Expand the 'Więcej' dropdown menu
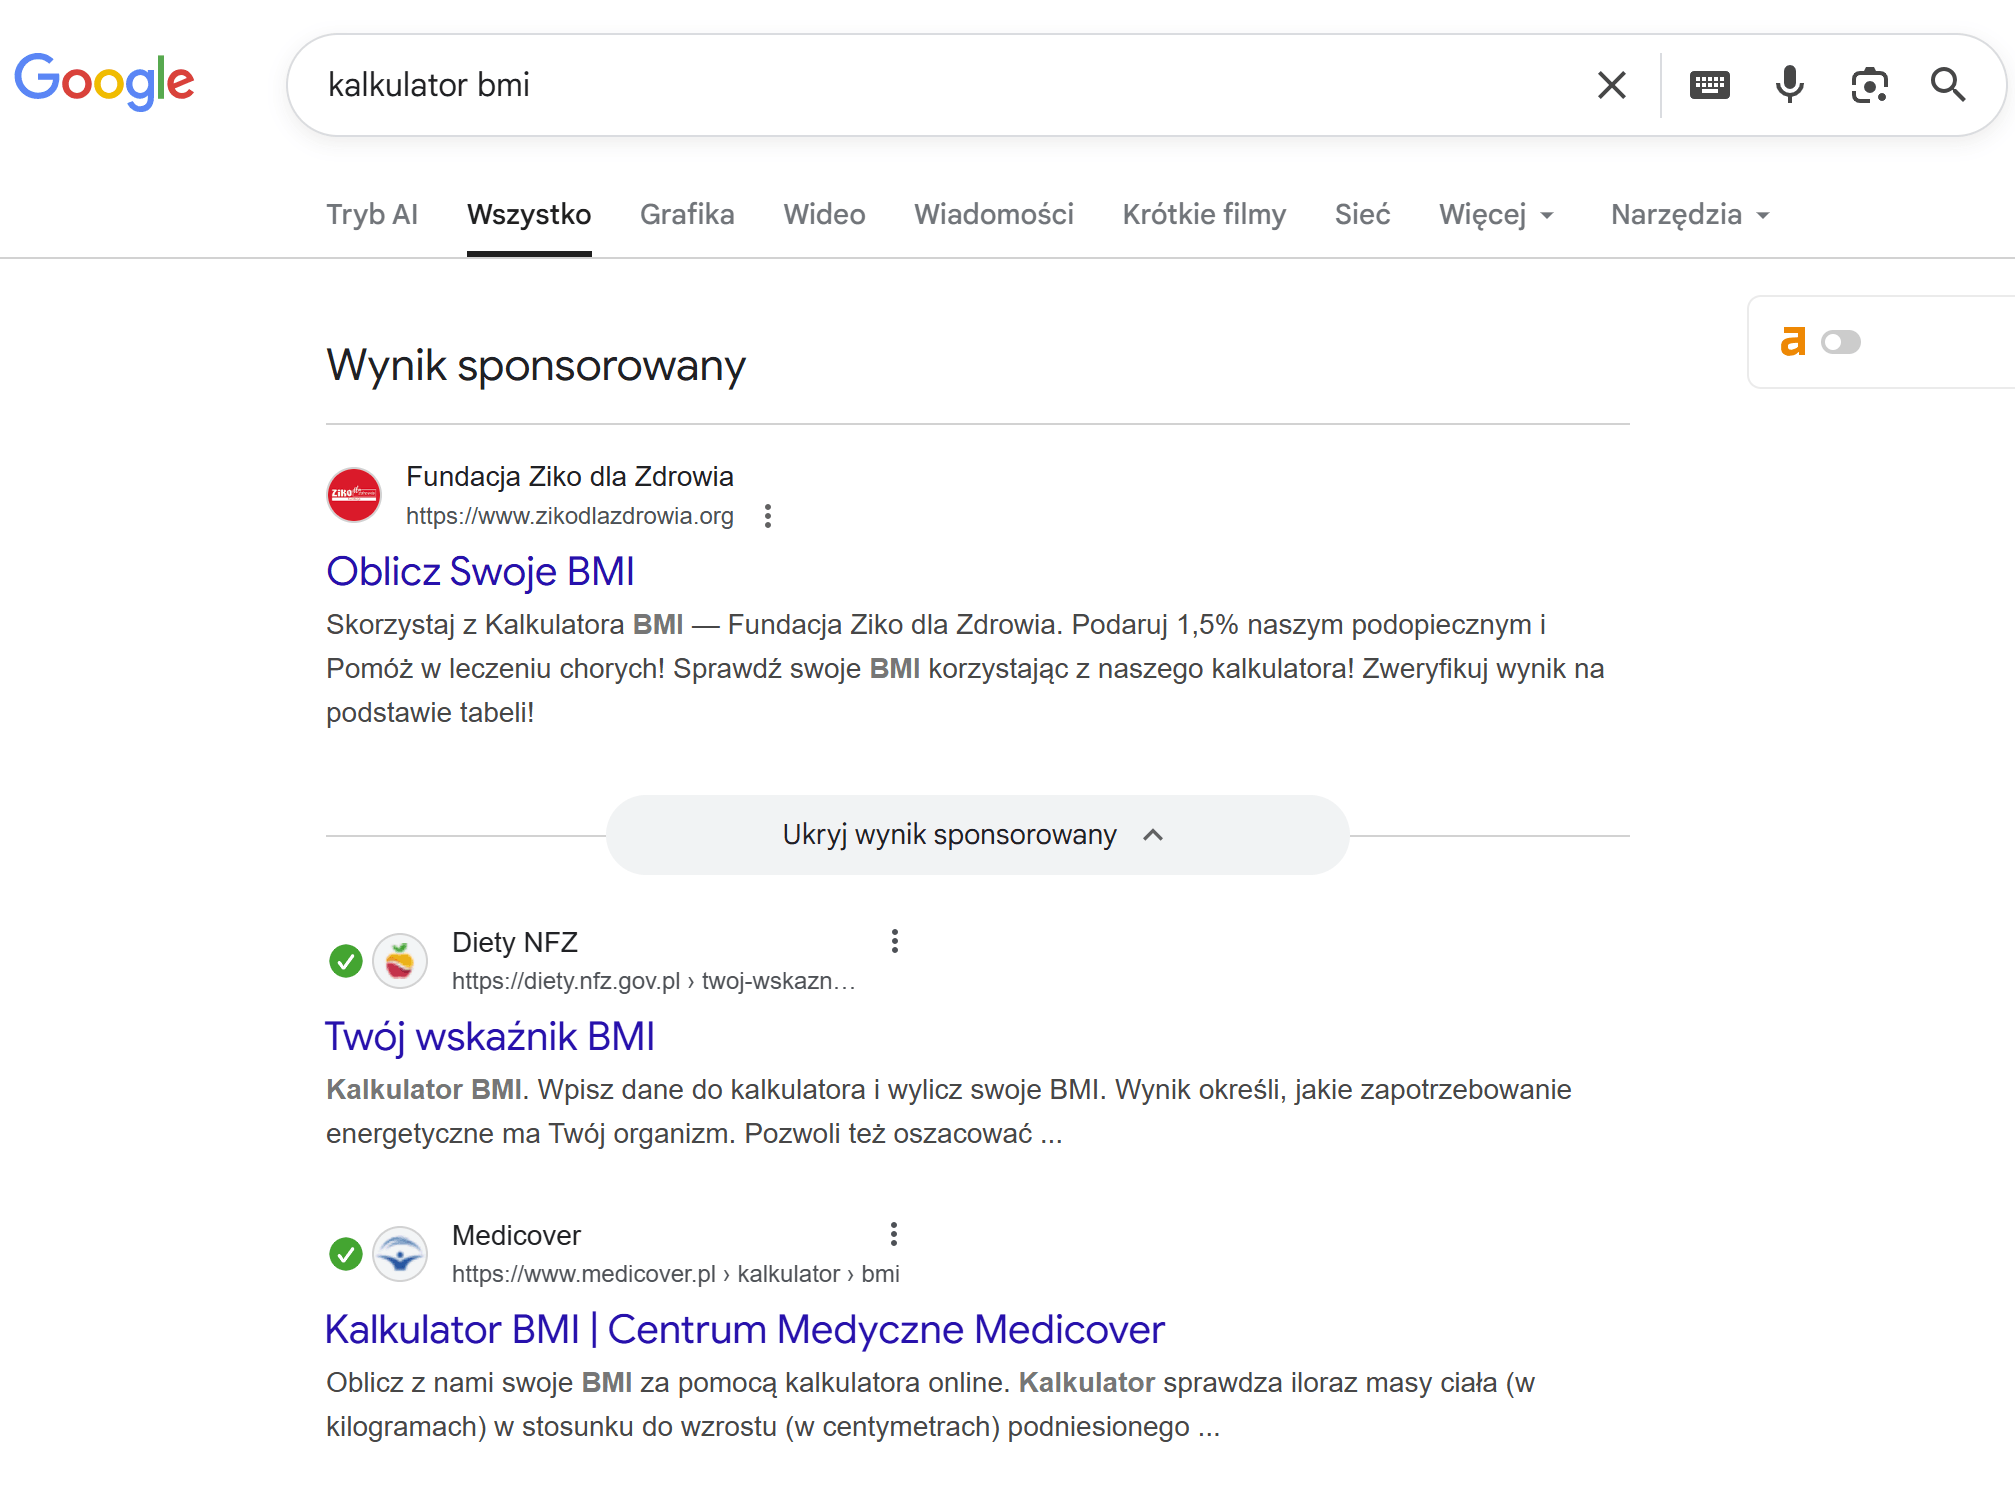Image resolution: width=2015 pixels, height=1491 pixels. [1496, 215]
